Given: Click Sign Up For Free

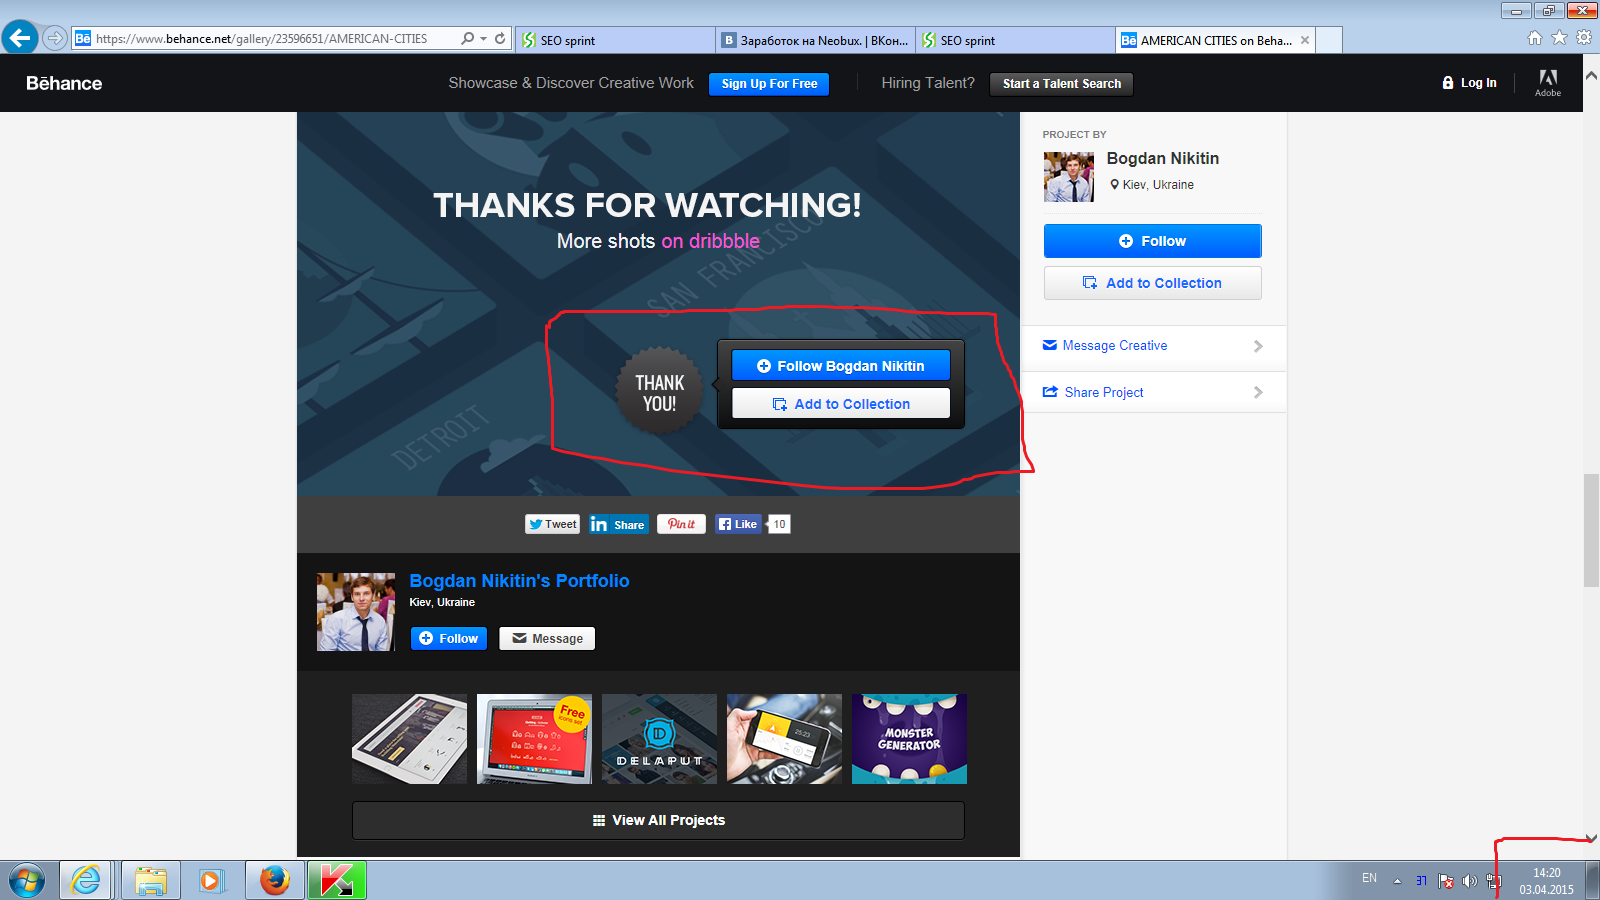Looking at the screenshot, I should 769,84.
